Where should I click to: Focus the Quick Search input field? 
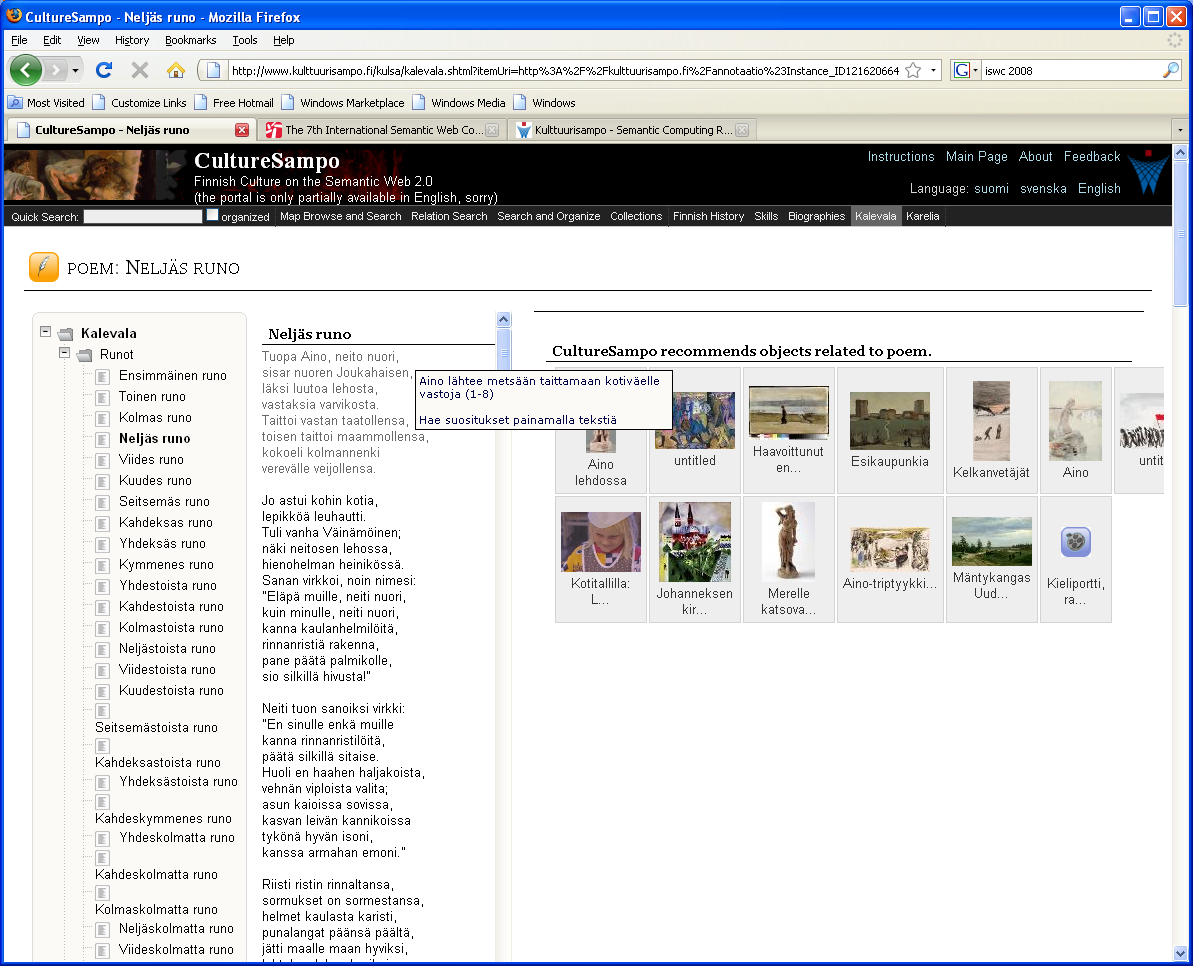142,217
